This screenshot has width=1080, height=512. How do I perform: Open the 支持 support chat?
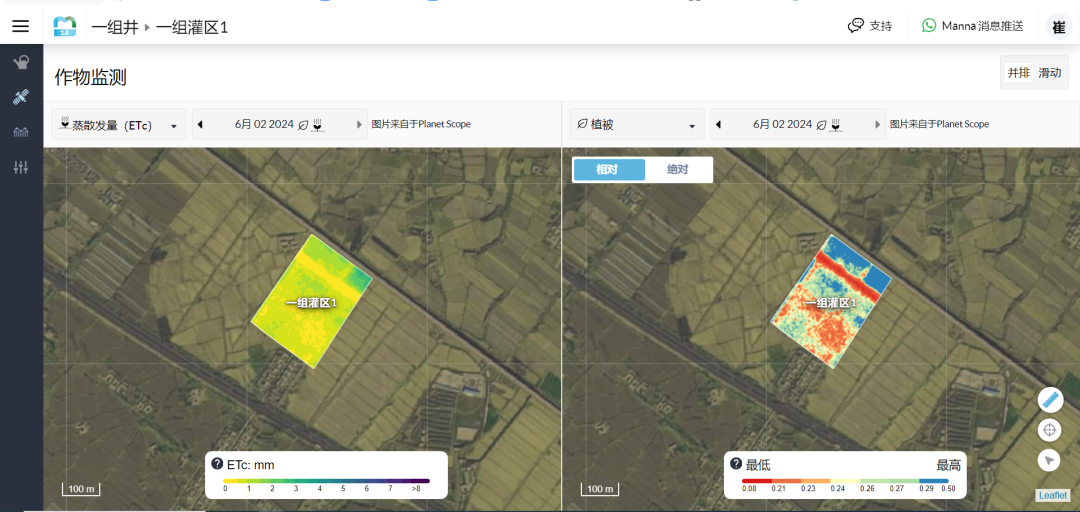tap(869, 26)
